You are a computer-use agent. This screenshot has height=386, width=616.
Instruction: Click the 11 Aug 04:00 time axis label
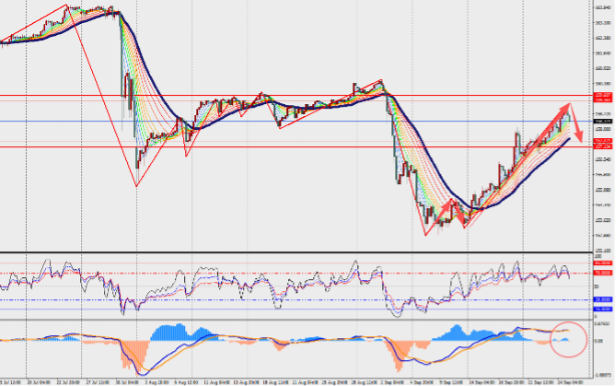tap(216, 382)
